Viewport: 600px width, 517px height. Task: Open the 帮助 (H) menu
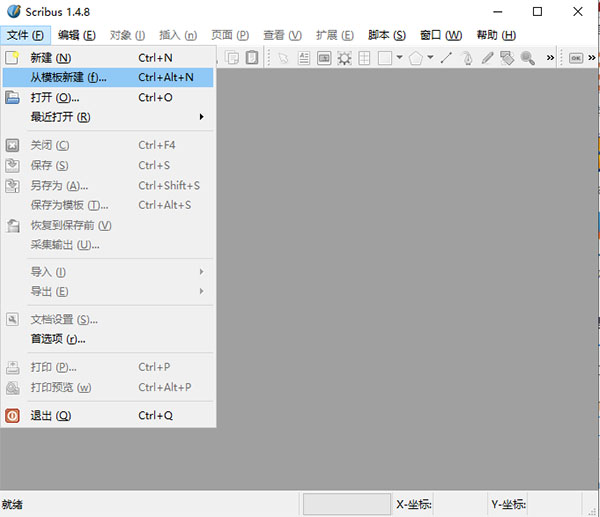click(x=496, y=35)
